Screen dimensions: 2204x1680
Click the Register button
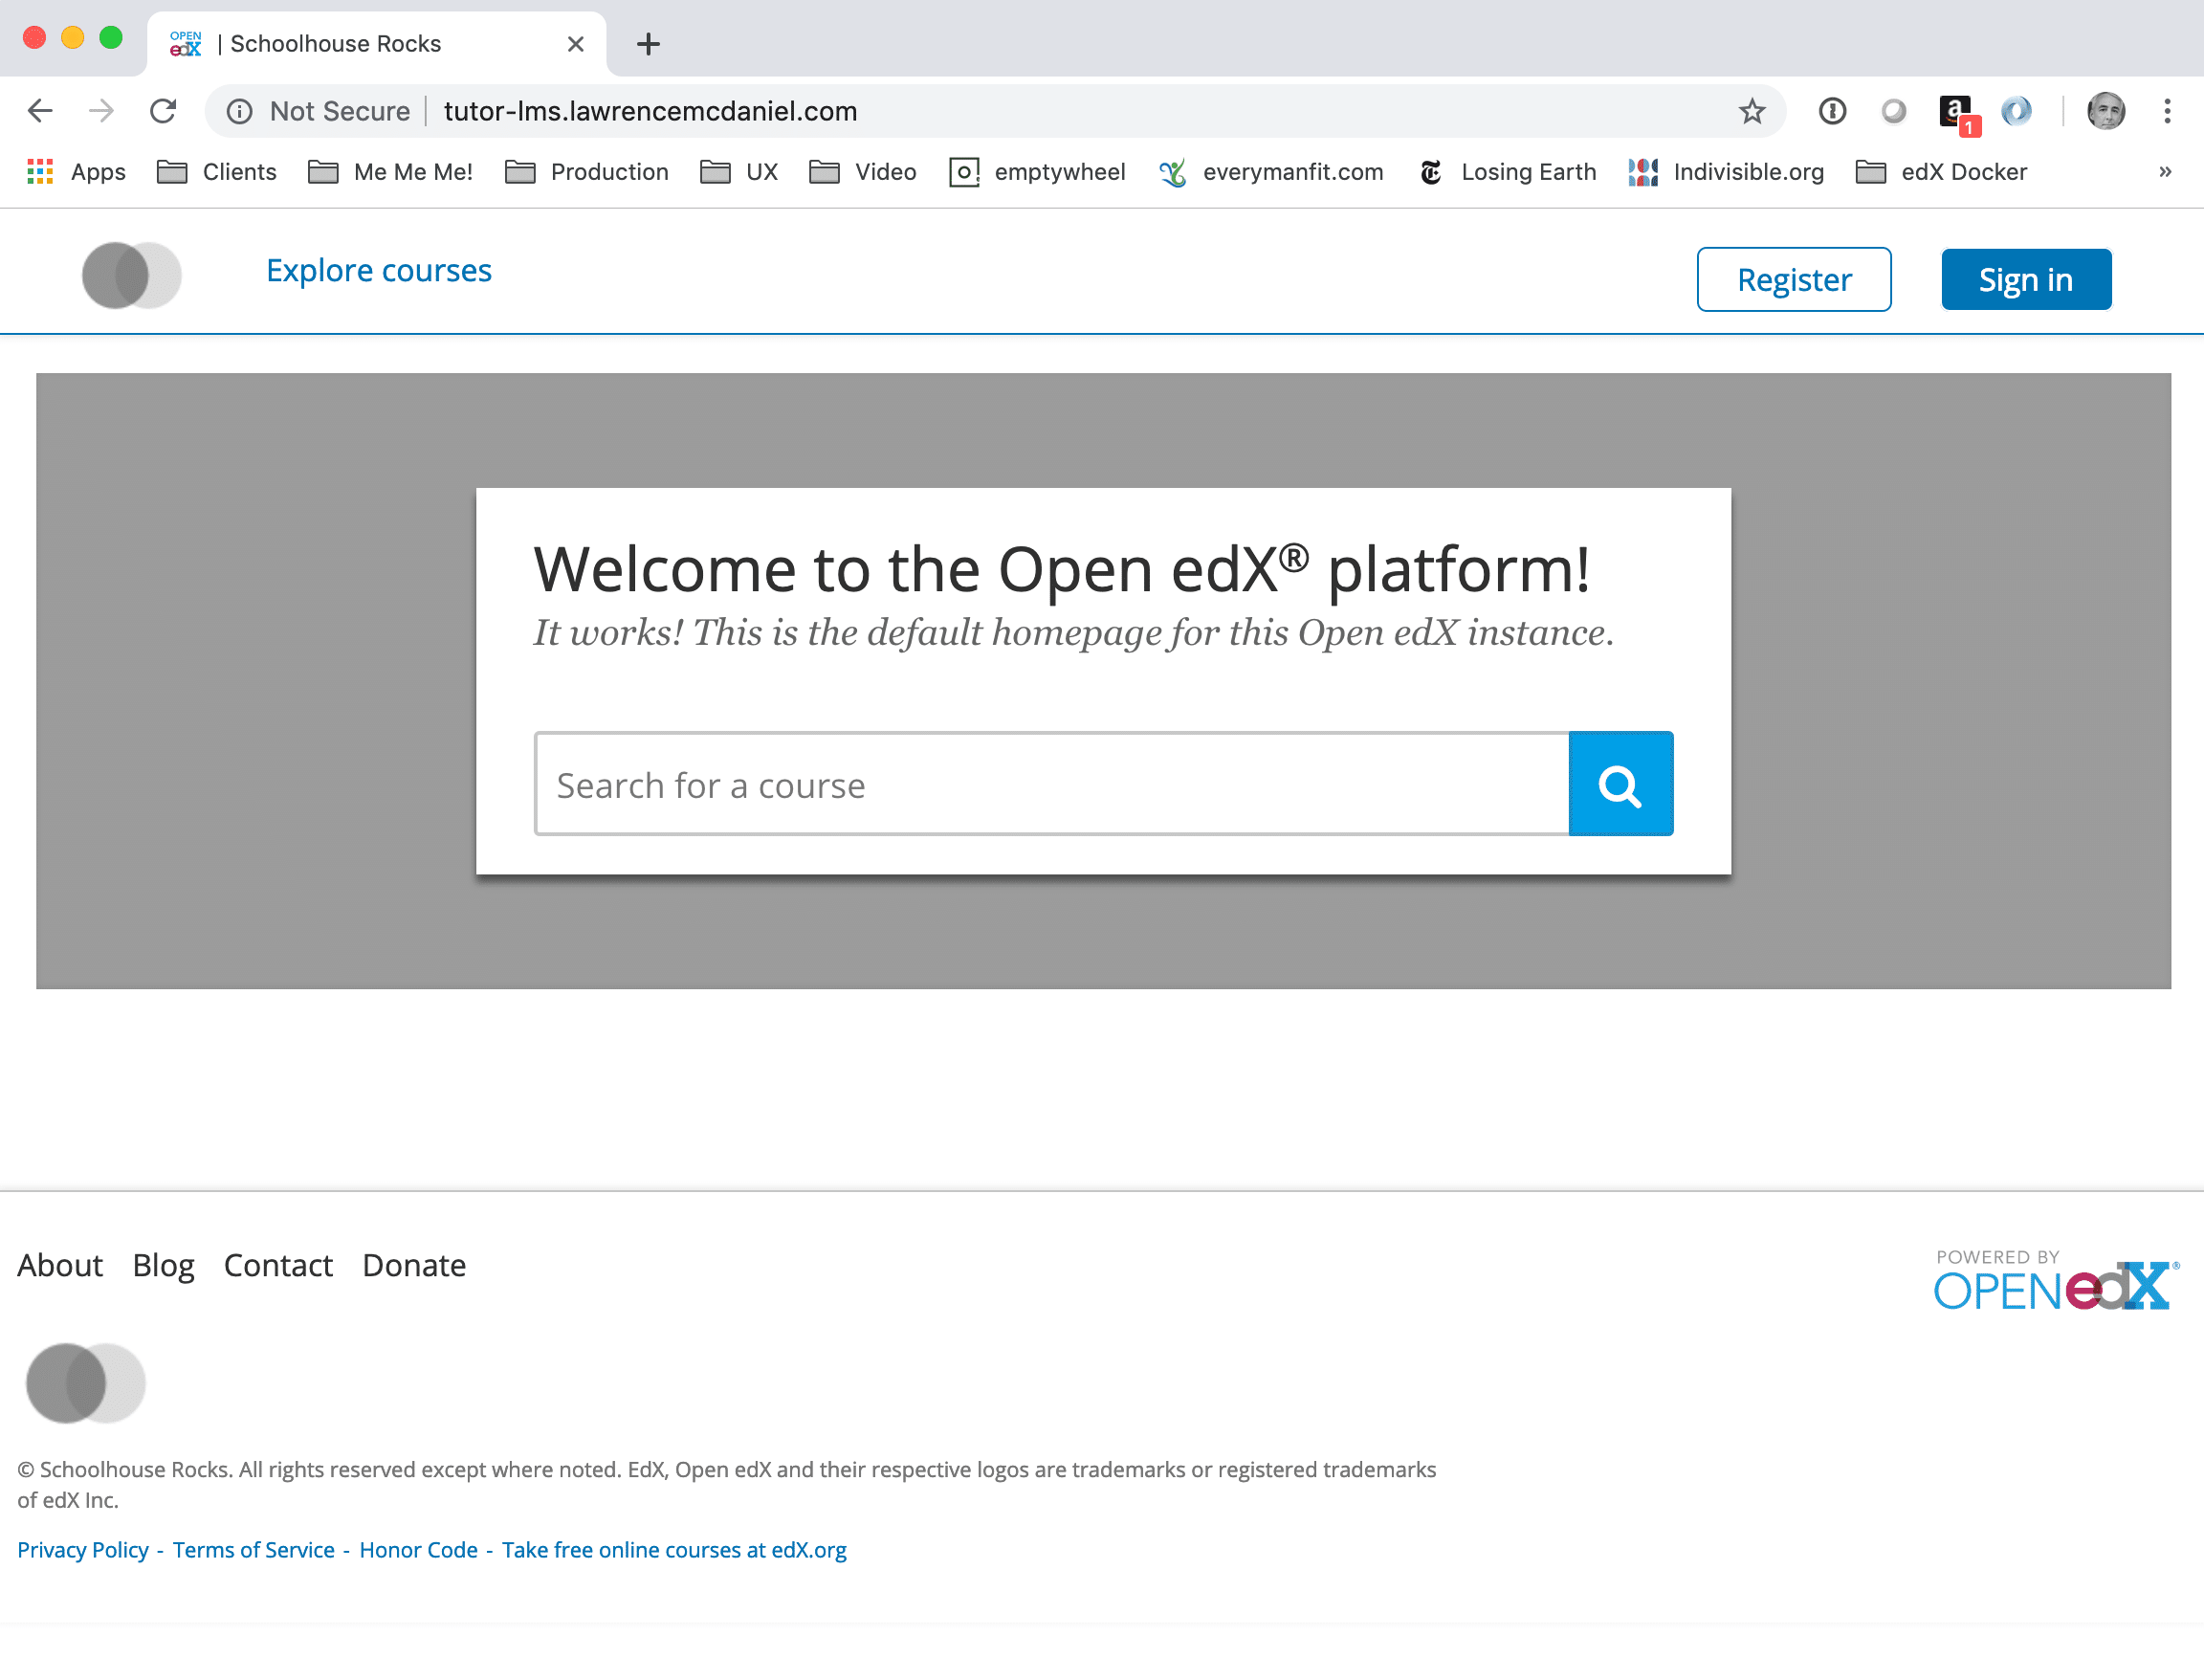point(1793,279)
